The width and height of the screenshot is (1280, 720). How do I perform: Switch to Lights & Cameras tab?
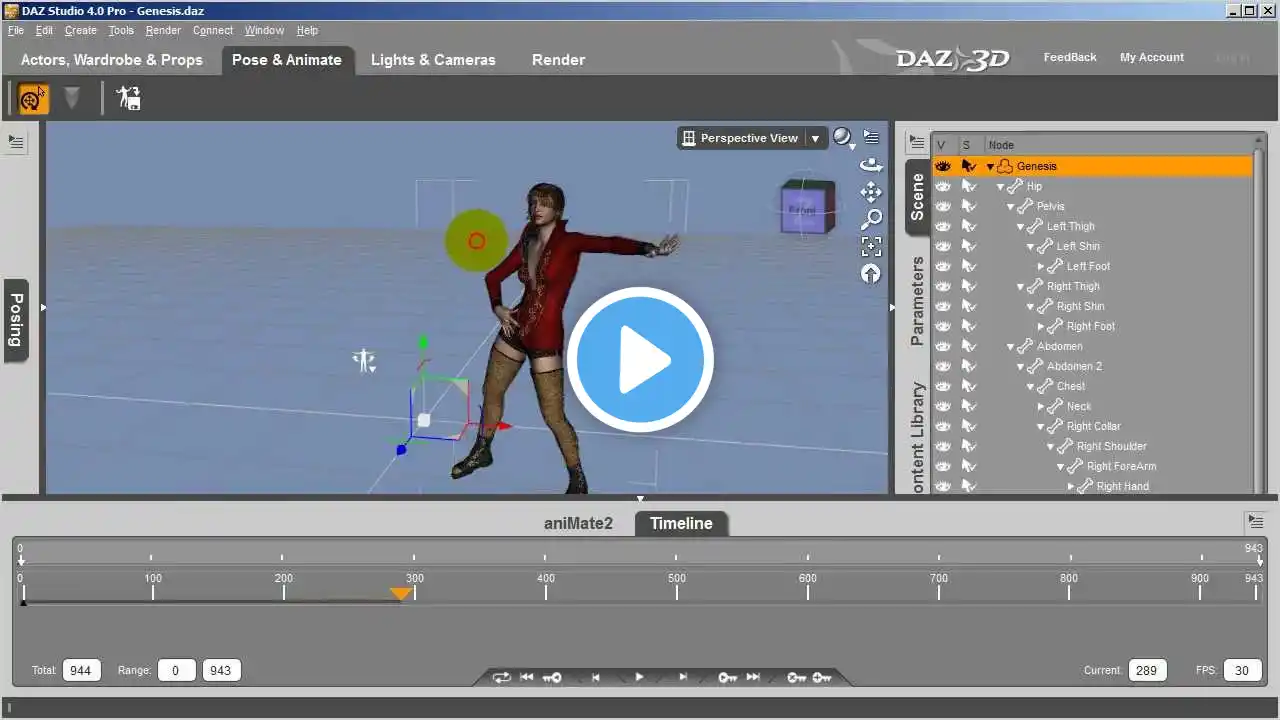(433, 60)
